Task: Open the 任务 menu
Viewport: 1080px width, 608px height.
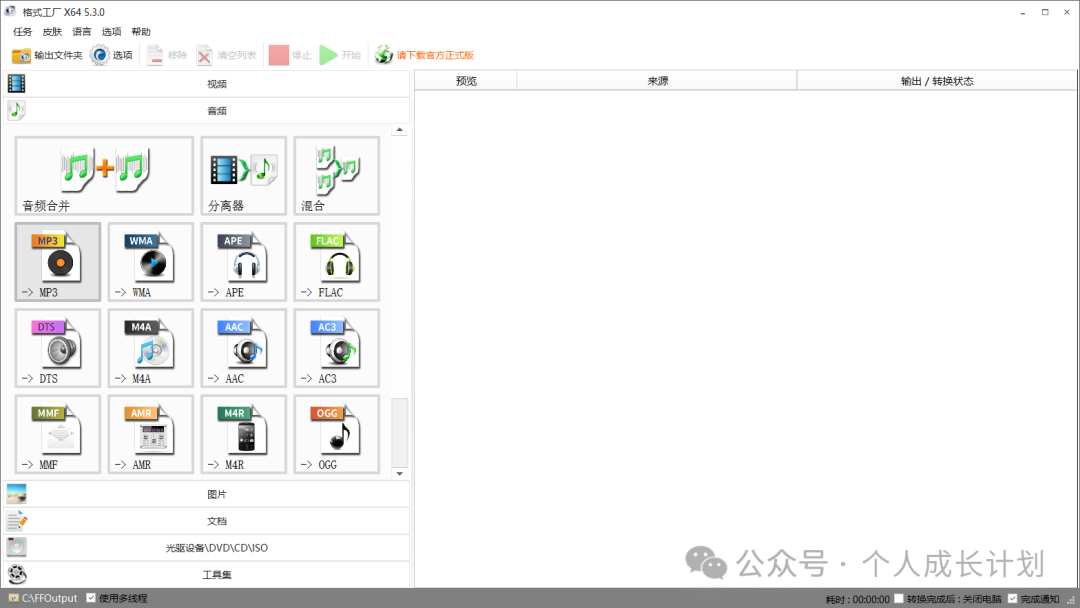Action: (x=22, y=32)
